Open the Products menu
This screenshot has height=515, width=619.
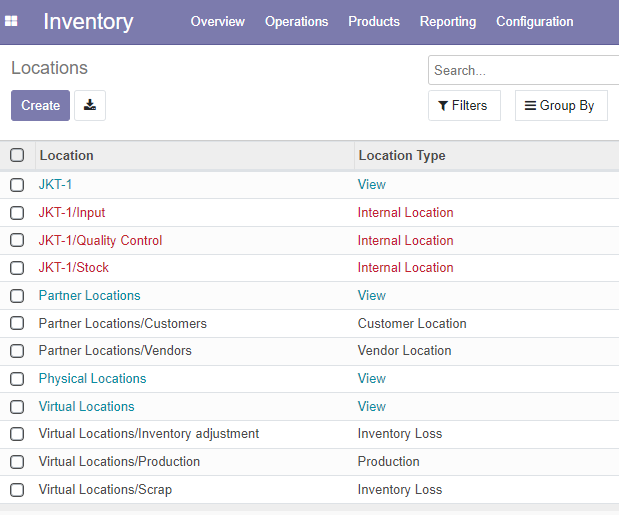pos(374,21)
